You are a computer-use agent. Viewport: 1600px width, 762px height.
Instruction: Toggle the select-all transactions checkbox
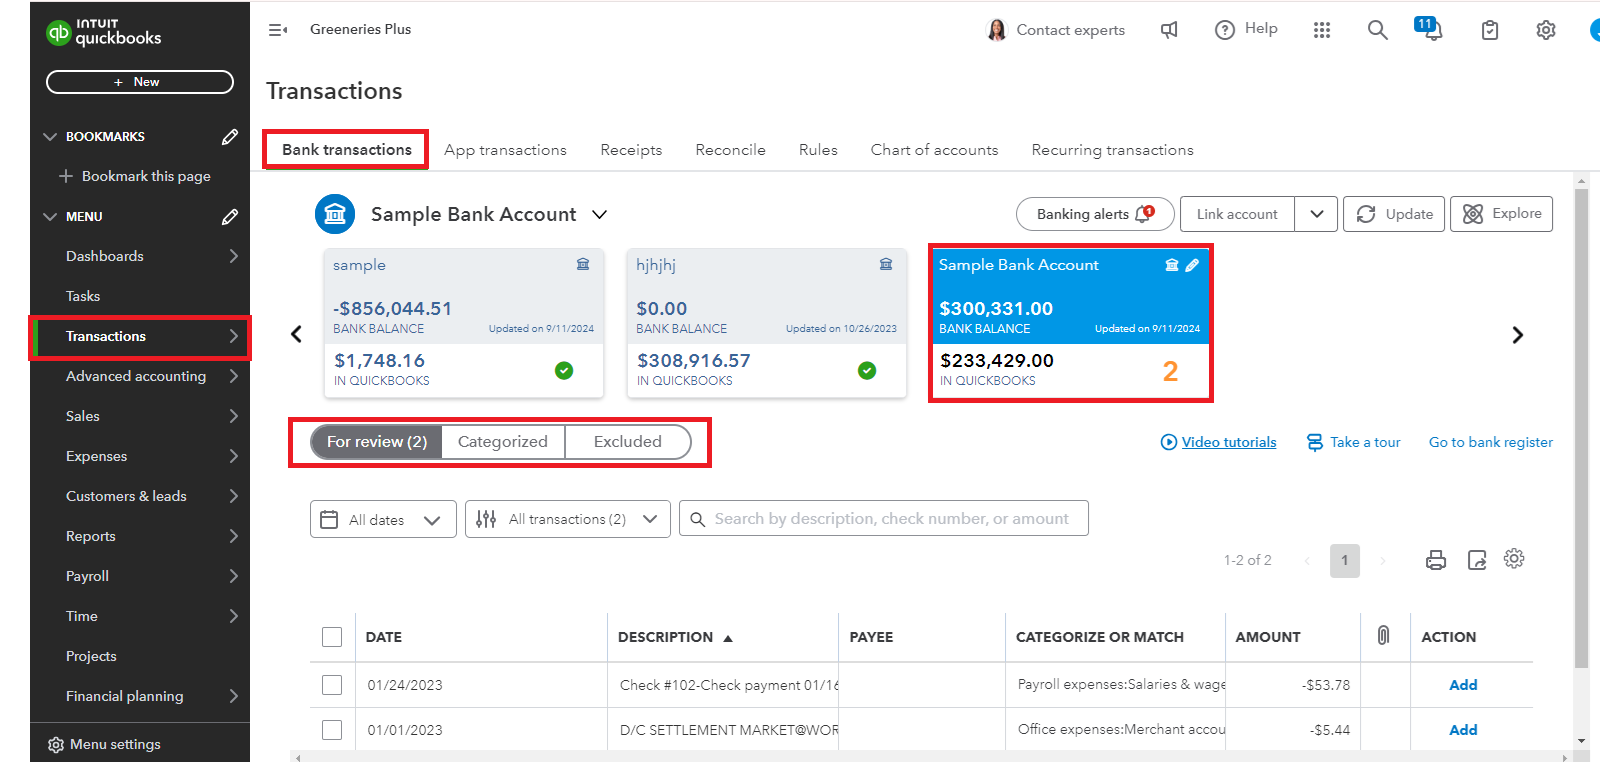tap(332, 637)
